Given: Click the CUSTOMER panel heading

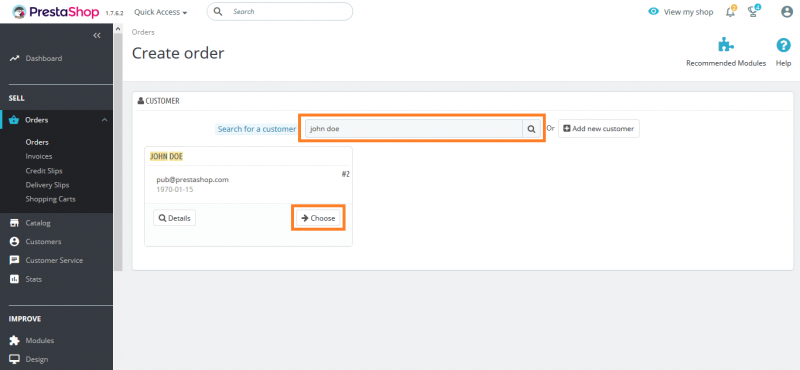Looking at the screenshot, I should point(158,101).
